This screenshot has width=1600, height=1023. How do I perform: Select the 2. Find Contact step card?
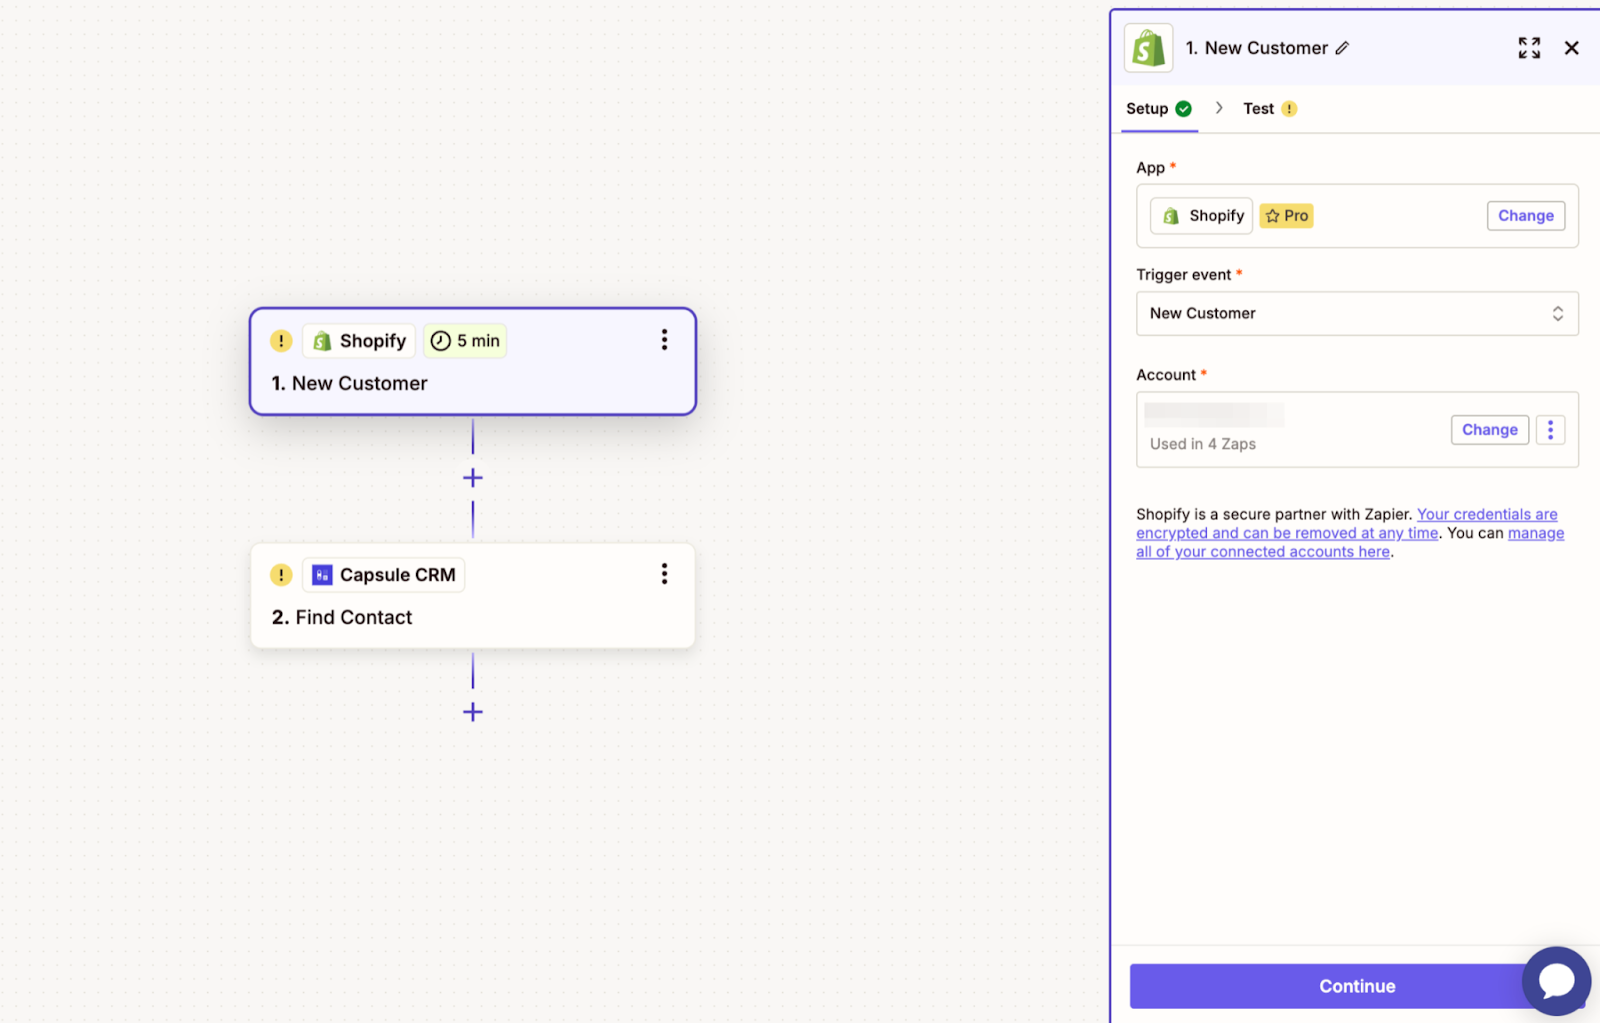pyautogui.click(x=473, y=596)
